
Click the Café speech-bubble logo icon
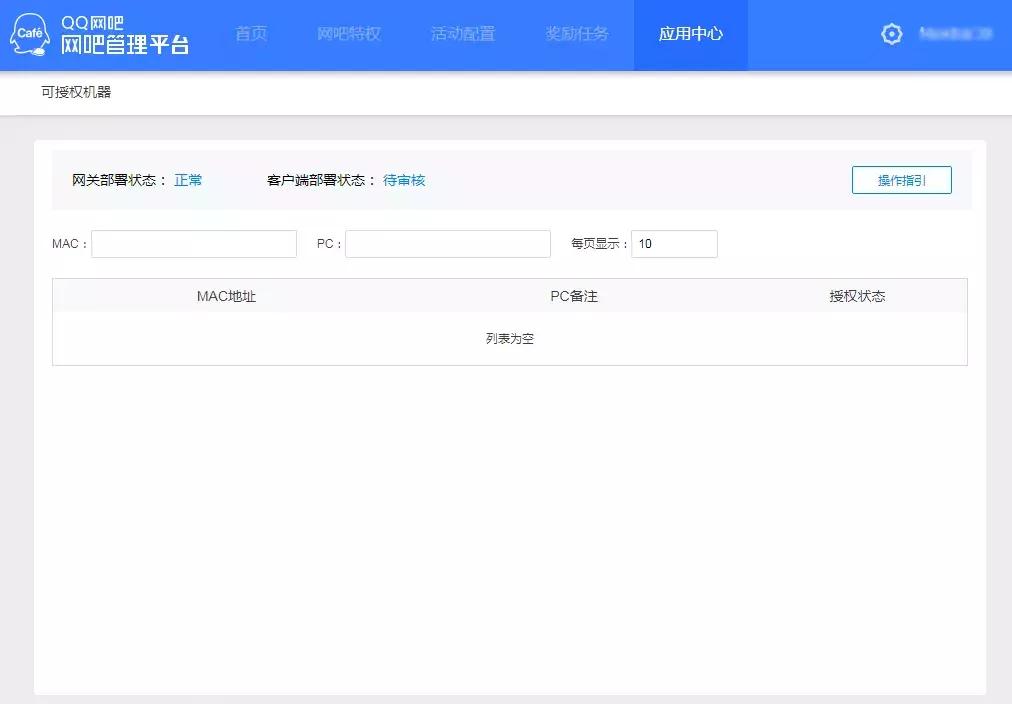pyautogui.click(x=30, y=33)
